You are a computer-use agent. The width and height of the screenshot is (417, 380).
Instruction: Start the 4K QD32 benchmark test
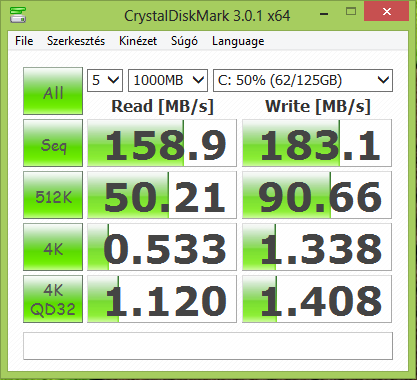coord(53,299)
